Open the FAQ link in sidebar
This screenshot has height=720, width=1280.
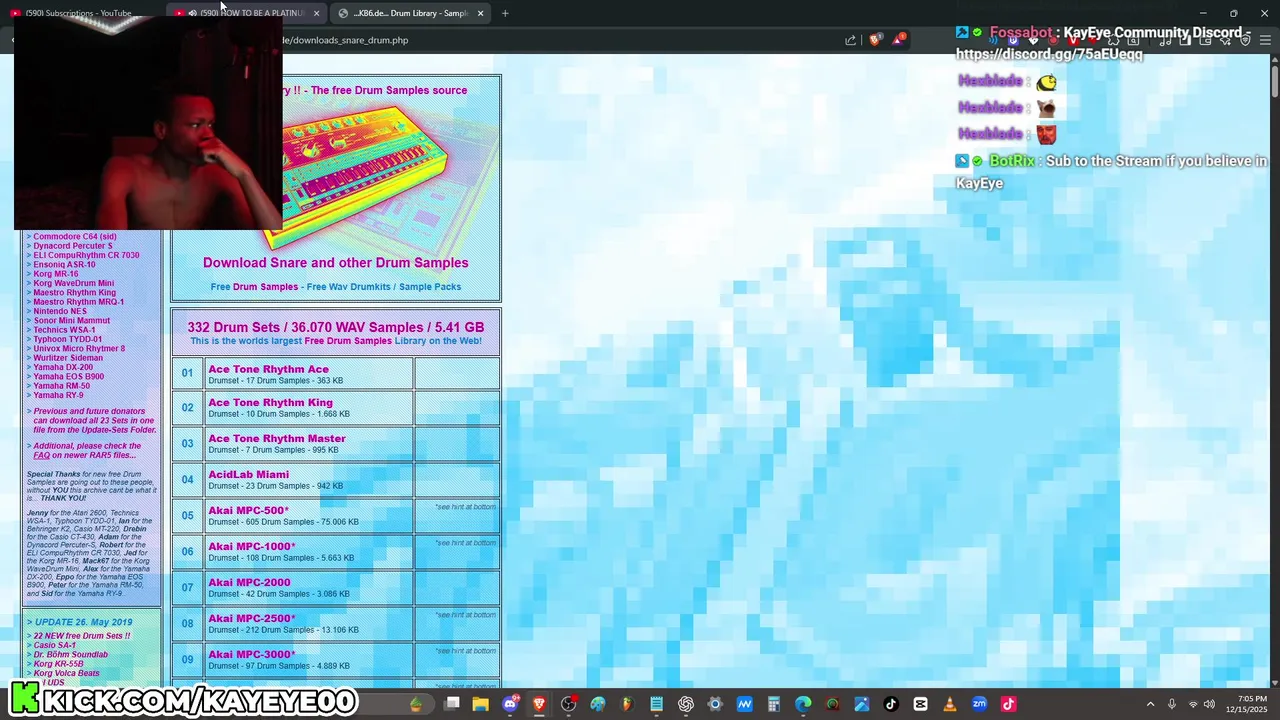pos(42,455)
